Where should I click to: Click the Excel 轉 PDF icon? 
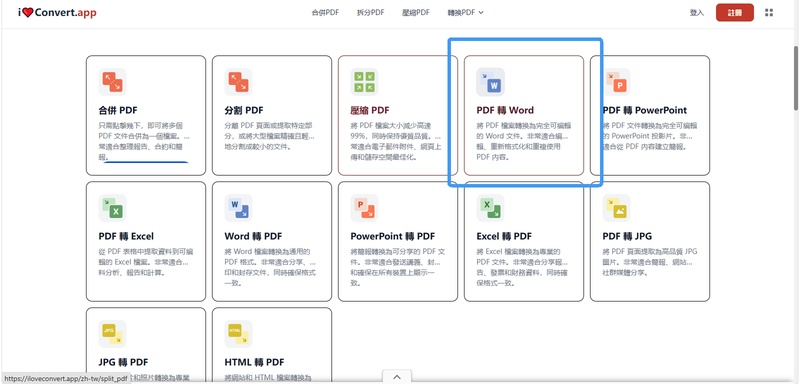click(x=490, y=208)
